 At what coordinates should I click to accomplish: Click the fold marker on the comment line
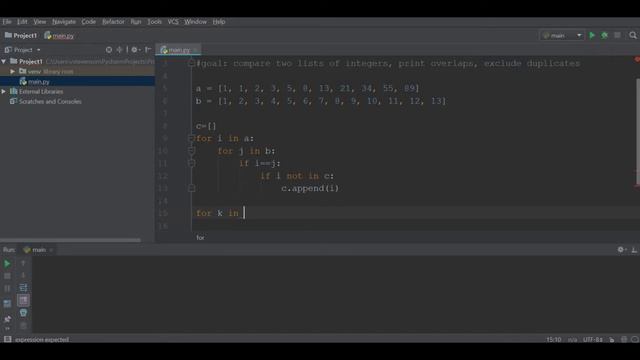tap(191, 63)
